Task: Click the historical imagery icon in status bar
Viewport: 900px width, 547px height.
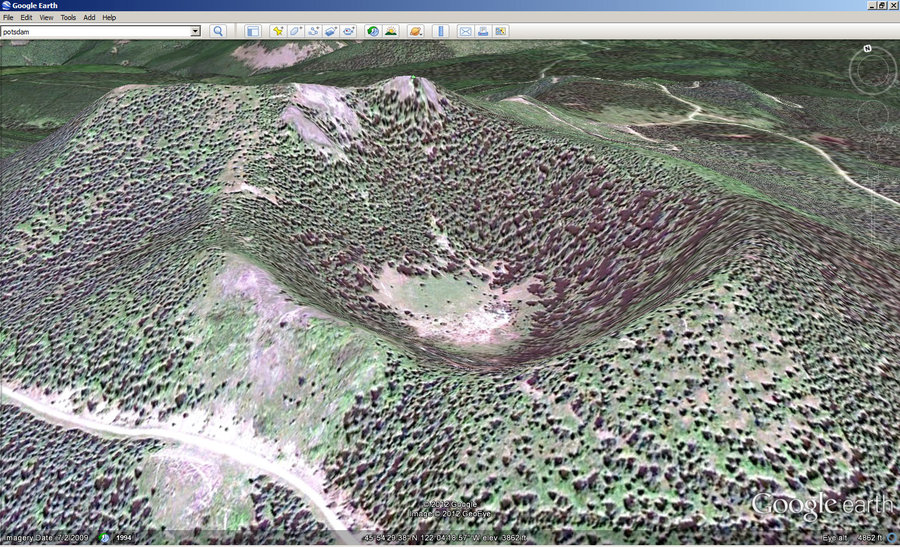Action: [x=104, y=538]
